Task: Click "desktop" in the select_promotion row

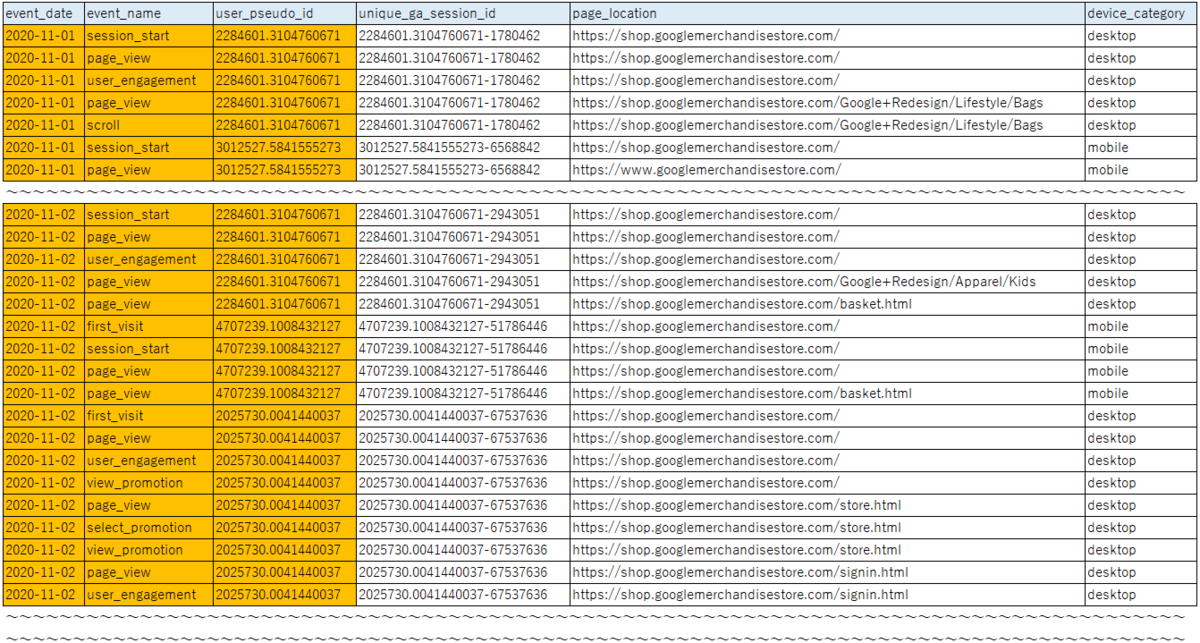Action: (1141, 528)
